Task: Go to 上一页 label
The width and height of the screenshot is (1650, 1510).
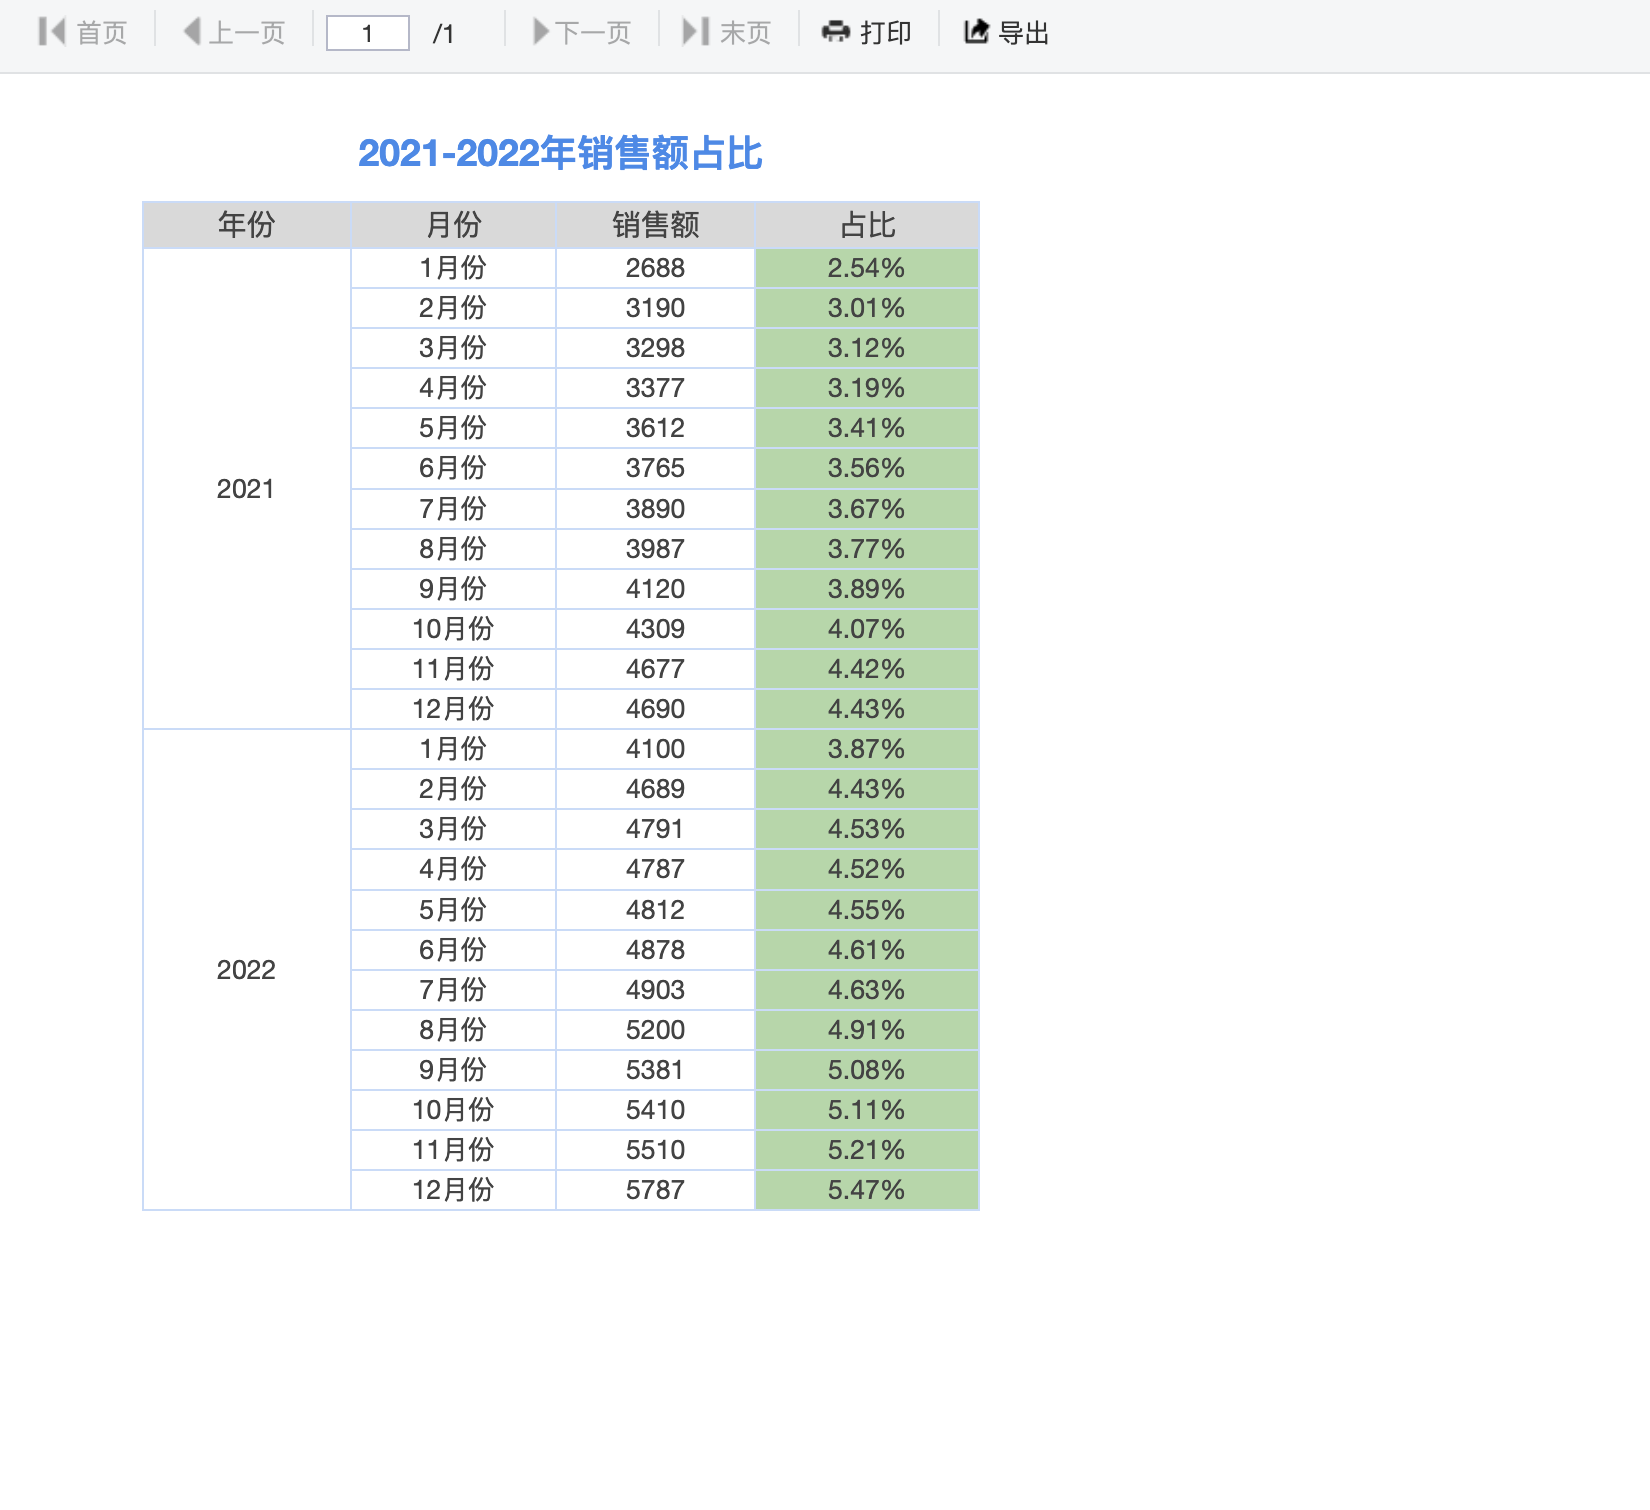Action: (247, 33)
